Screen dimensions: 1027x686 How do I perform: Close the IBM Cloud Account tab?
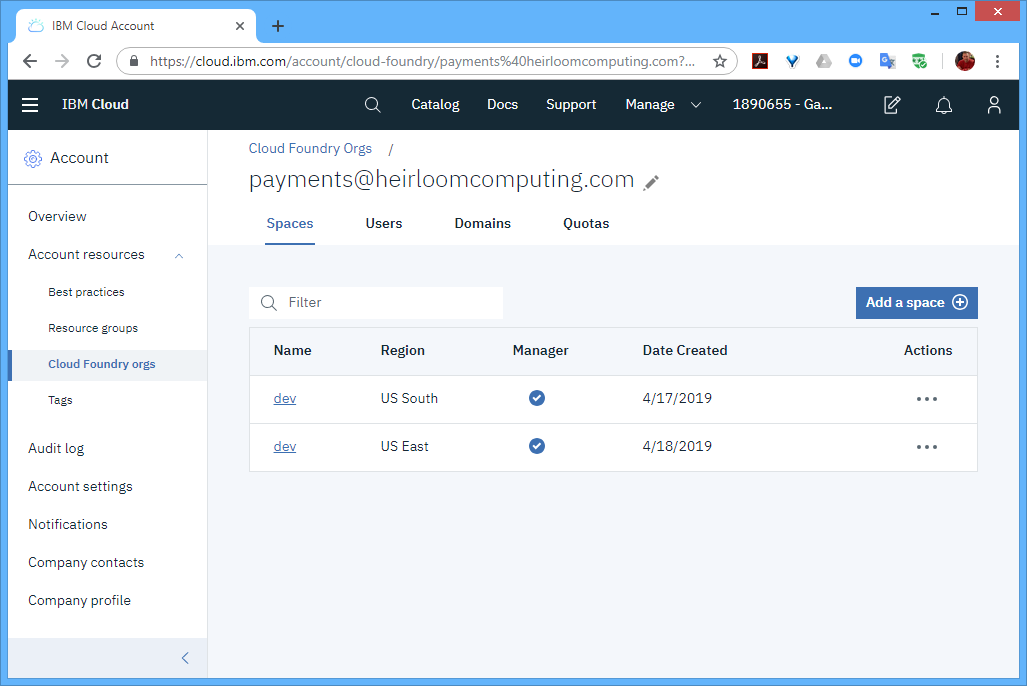point(240,26)
